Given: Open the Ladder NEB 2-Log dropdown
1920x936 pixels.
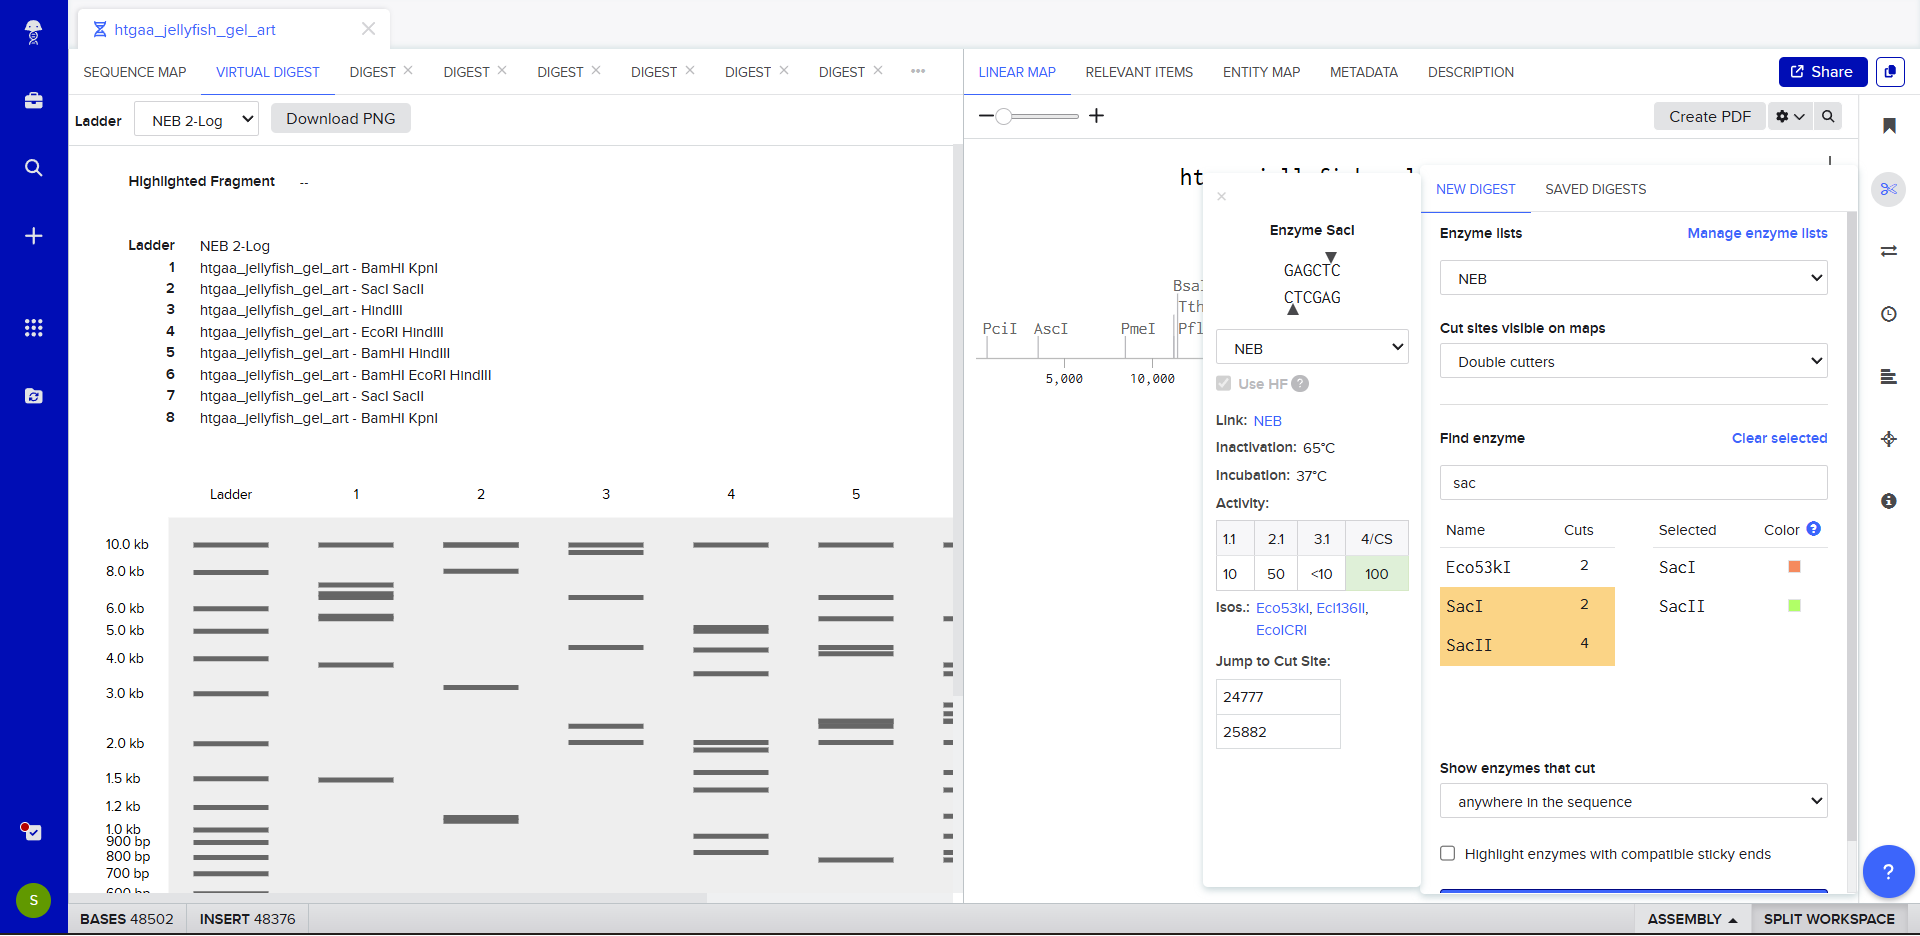Looking at the screenshot, I should (x=196, y=120).
